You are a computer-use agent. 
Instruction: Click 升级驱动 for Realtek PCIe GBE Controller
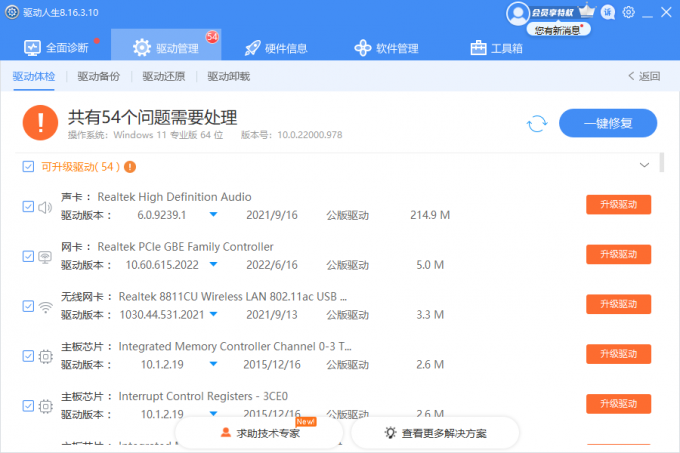[x=618, y=254]
